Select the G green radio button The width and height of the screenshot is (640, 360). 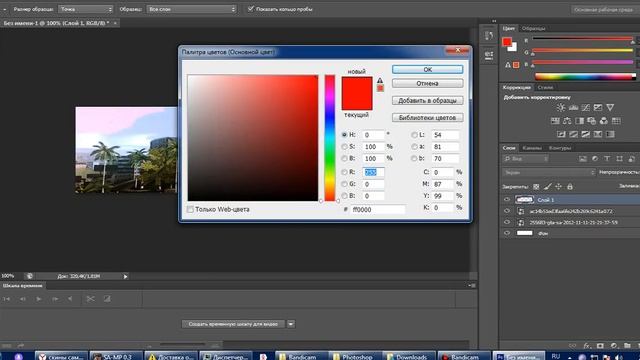click(x=344, y=184)
